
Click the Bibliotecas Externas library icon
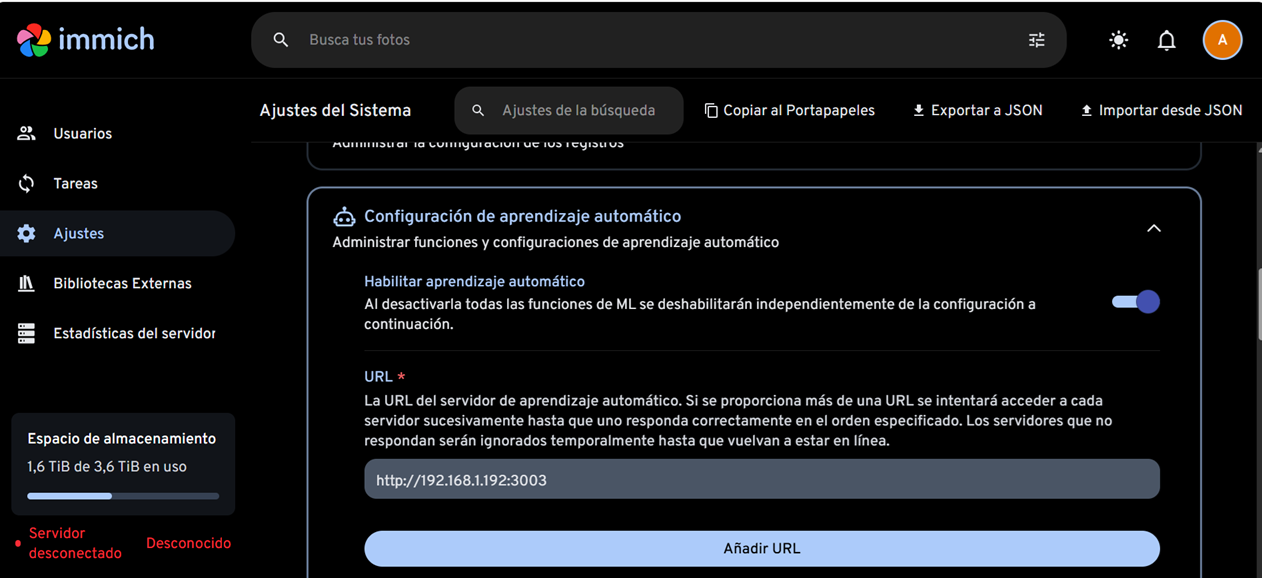click(x=27, y=283)
